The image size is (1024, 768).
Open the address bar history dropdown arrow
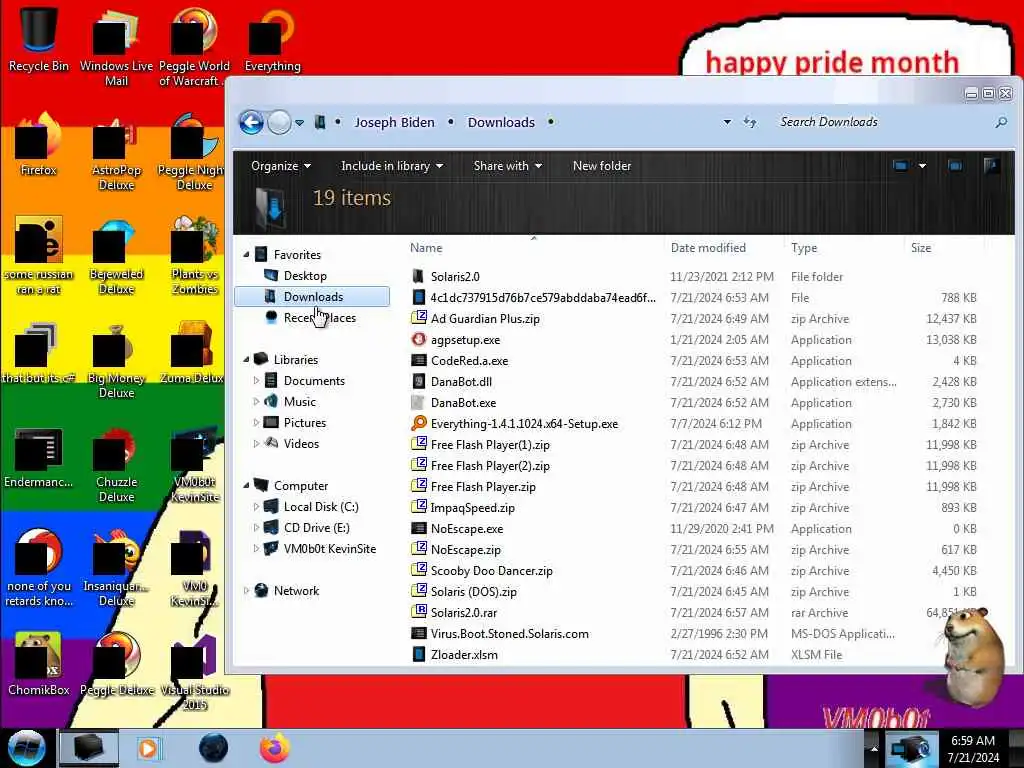click(x=727, y=122)
